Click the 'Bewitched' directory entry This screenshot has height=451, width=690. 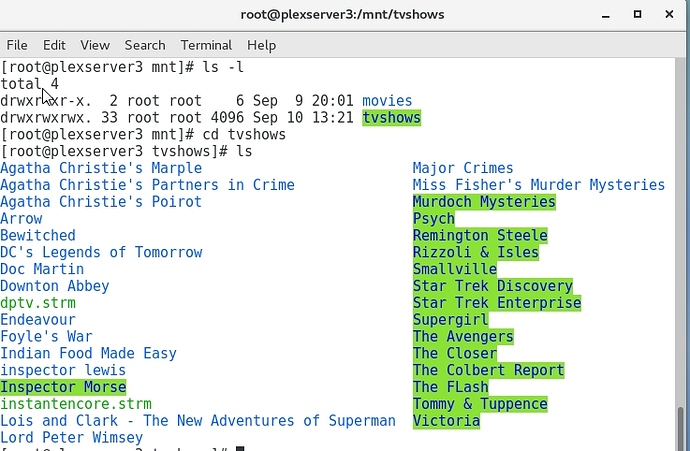(x=38, y=235)
